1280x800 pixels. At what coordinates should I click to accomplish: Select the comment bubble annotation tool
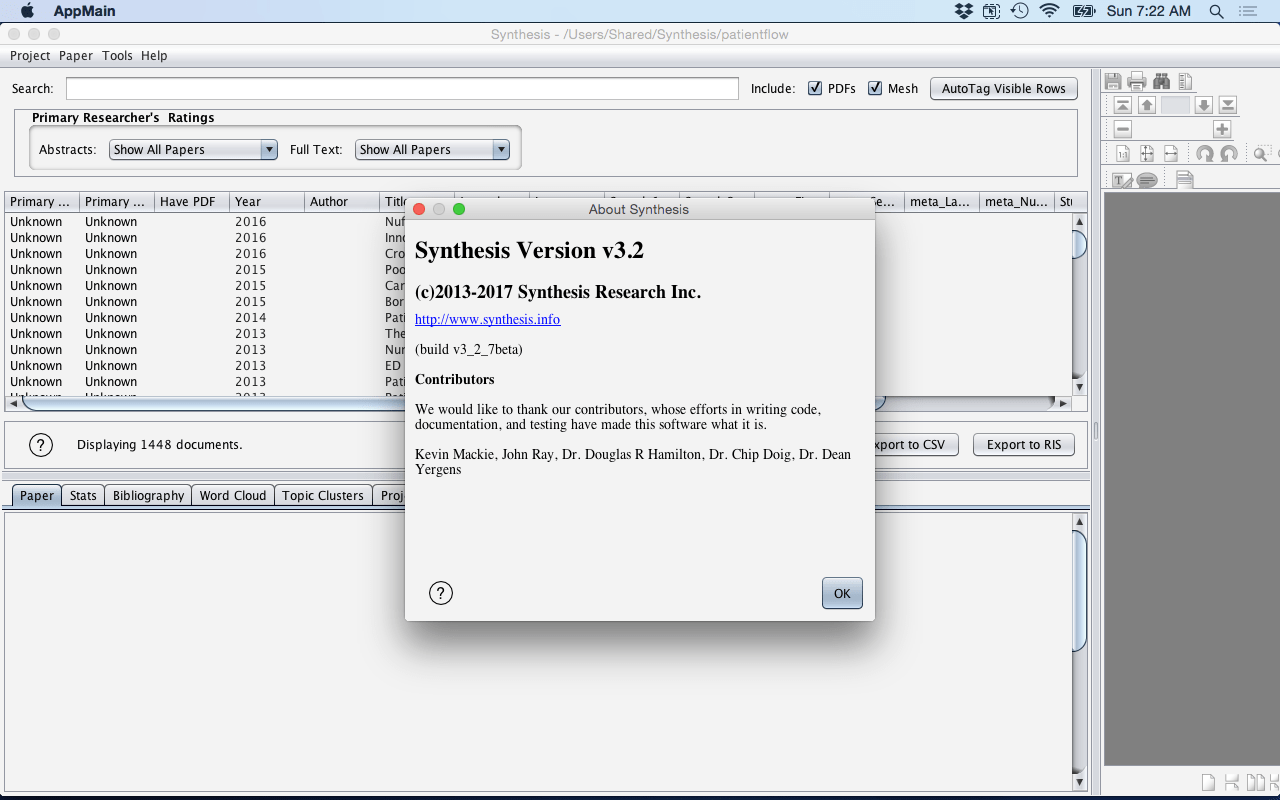1147,180
